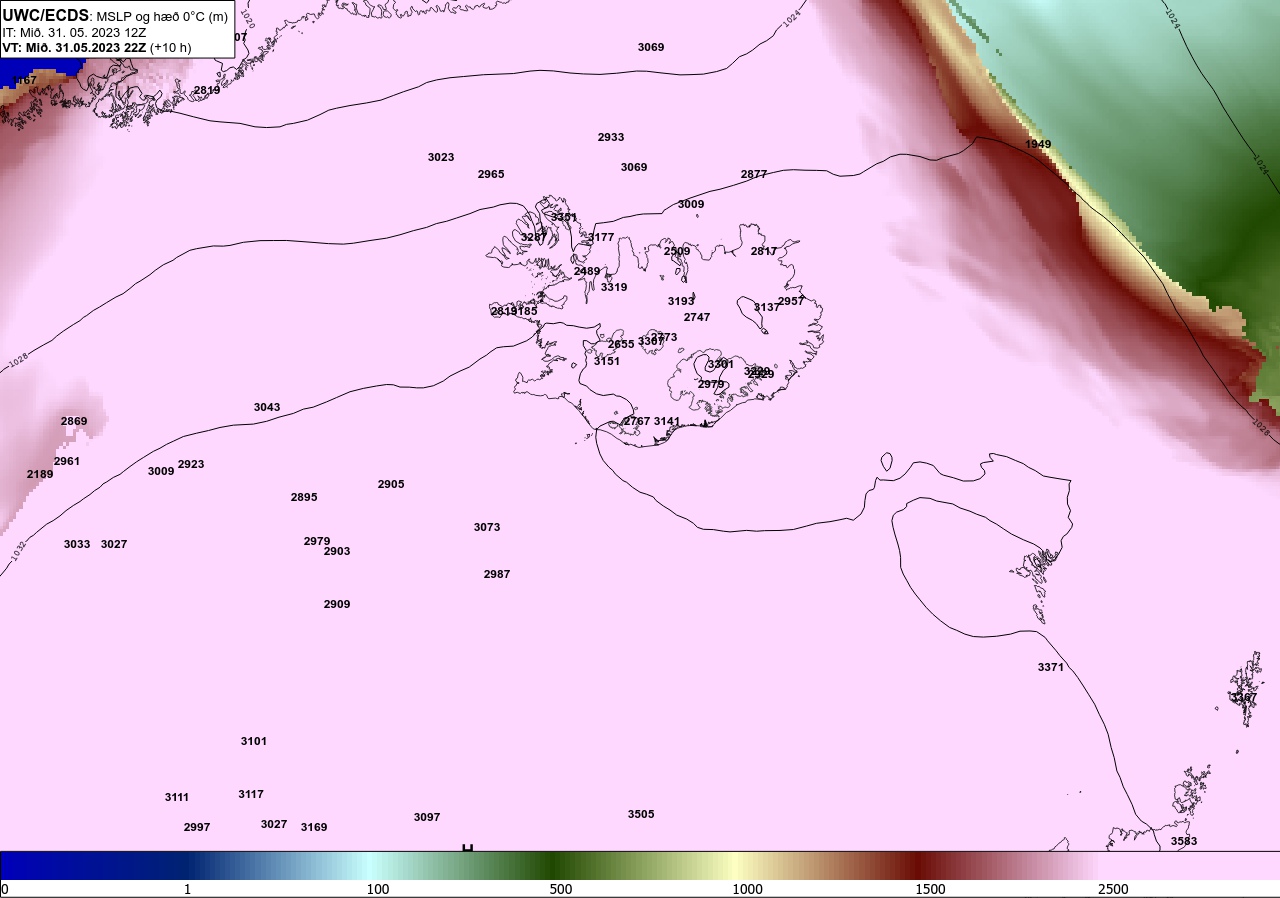Screen dimensions: 1280x898
Task: Click the 3141 label on the south coast
Action: point(667,421)
